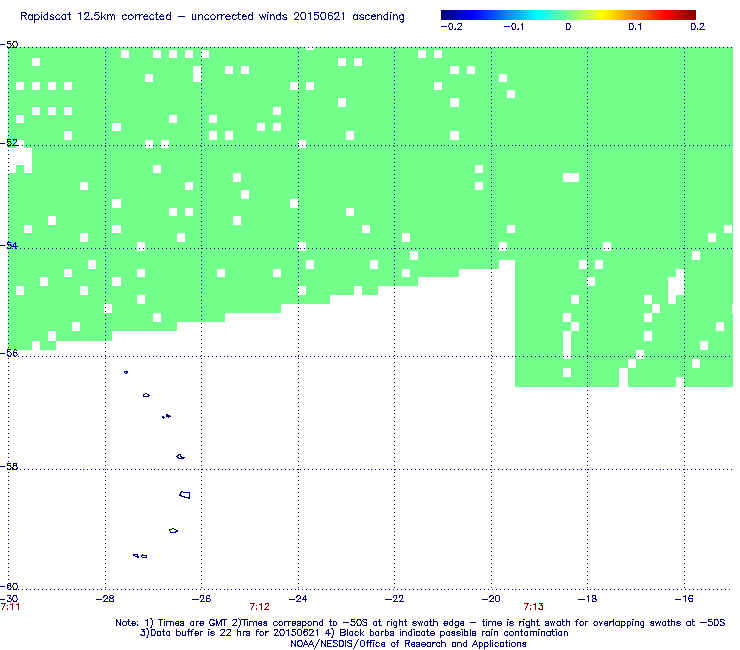Click the 'NOAA/NESDIS/Office of Research and Applications' credit
The width and height of the screenshot is (740, 650).
tap(408, 644)
